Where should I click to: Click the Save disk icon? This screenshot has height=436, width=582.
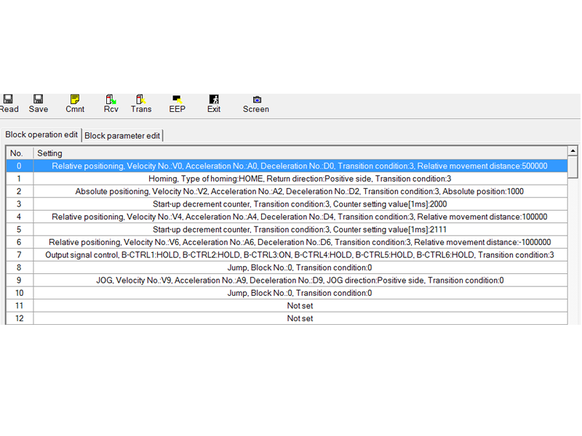(38, 99)
